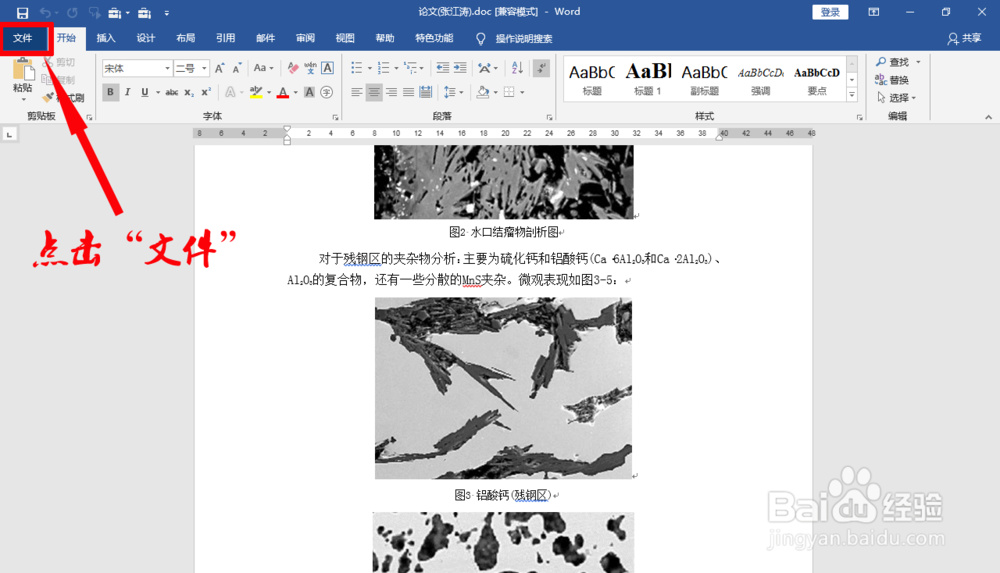Viewport: 1000px width, 573px height.
Task: Open the Font dialog launcher
Action: [335, 117]
